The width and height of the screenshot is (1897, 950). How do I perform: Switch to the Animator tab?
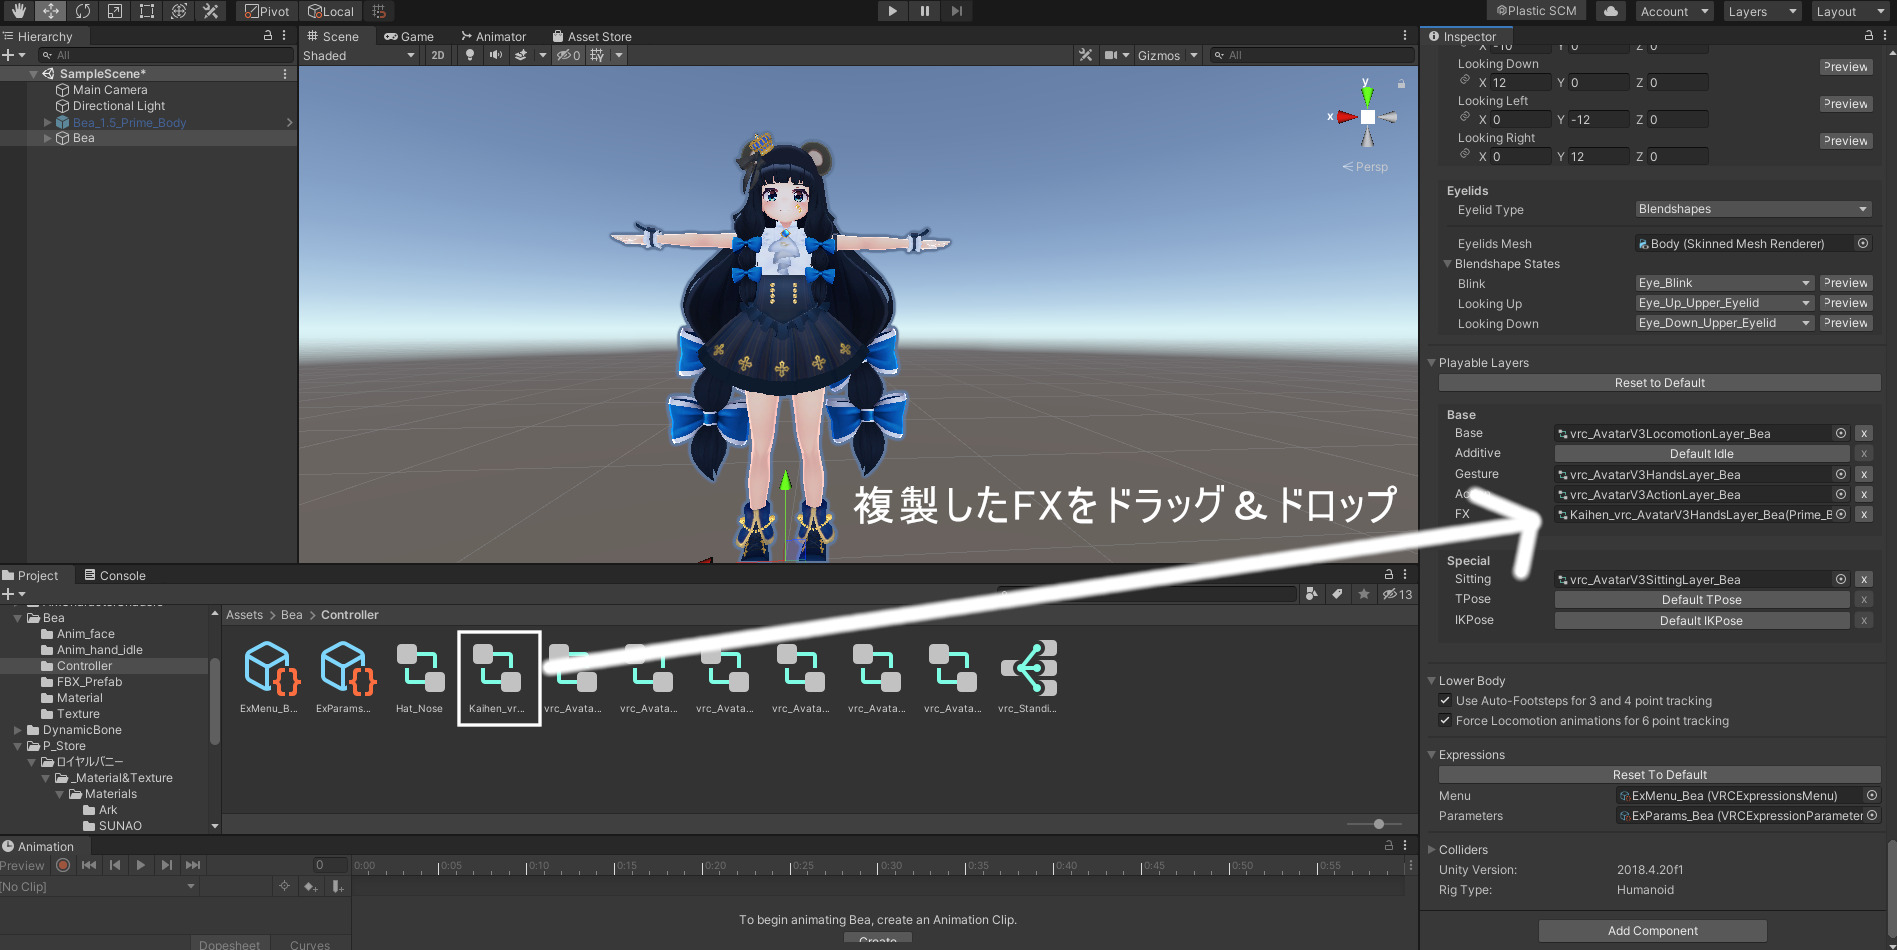pyautogui.click(x=494, y=36)
